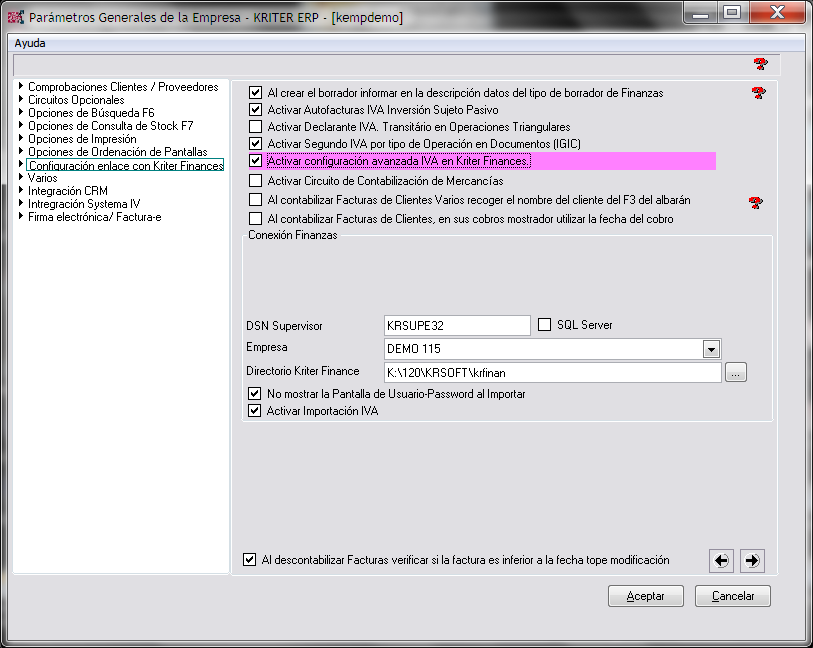Expand Integración CRM tree arrow

[x=21, y=190]
